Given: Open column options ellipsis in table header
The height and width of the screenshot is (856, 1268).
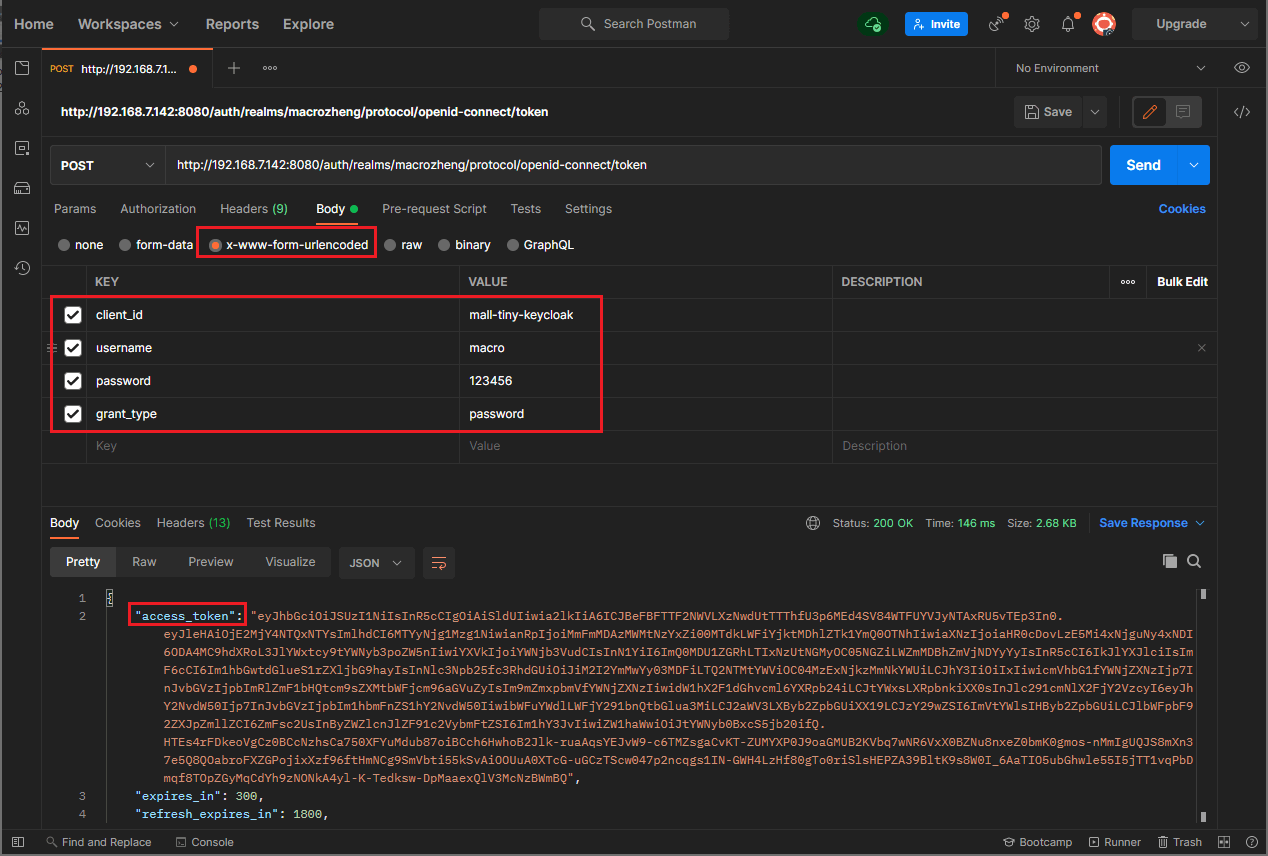Looking at the screenshot, I should [x=1128, y=282].
